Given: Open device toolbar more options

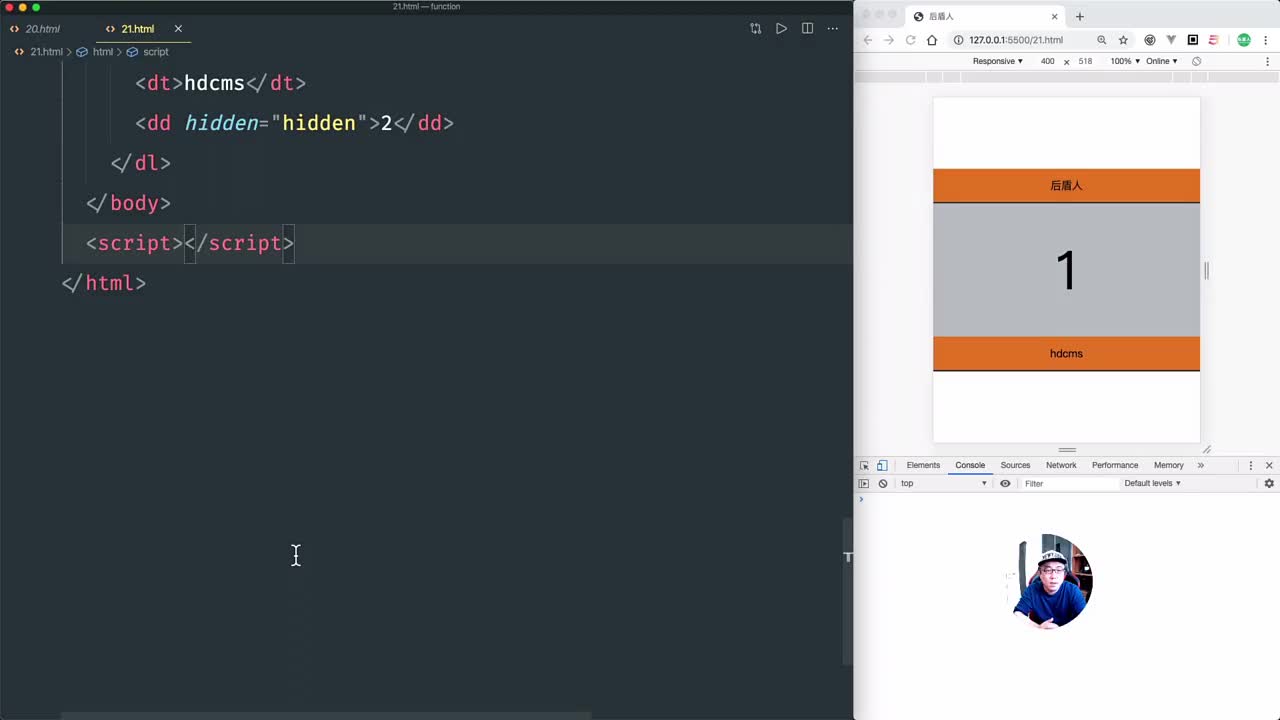Looking at the screenshot, I should coord(1268,61).
